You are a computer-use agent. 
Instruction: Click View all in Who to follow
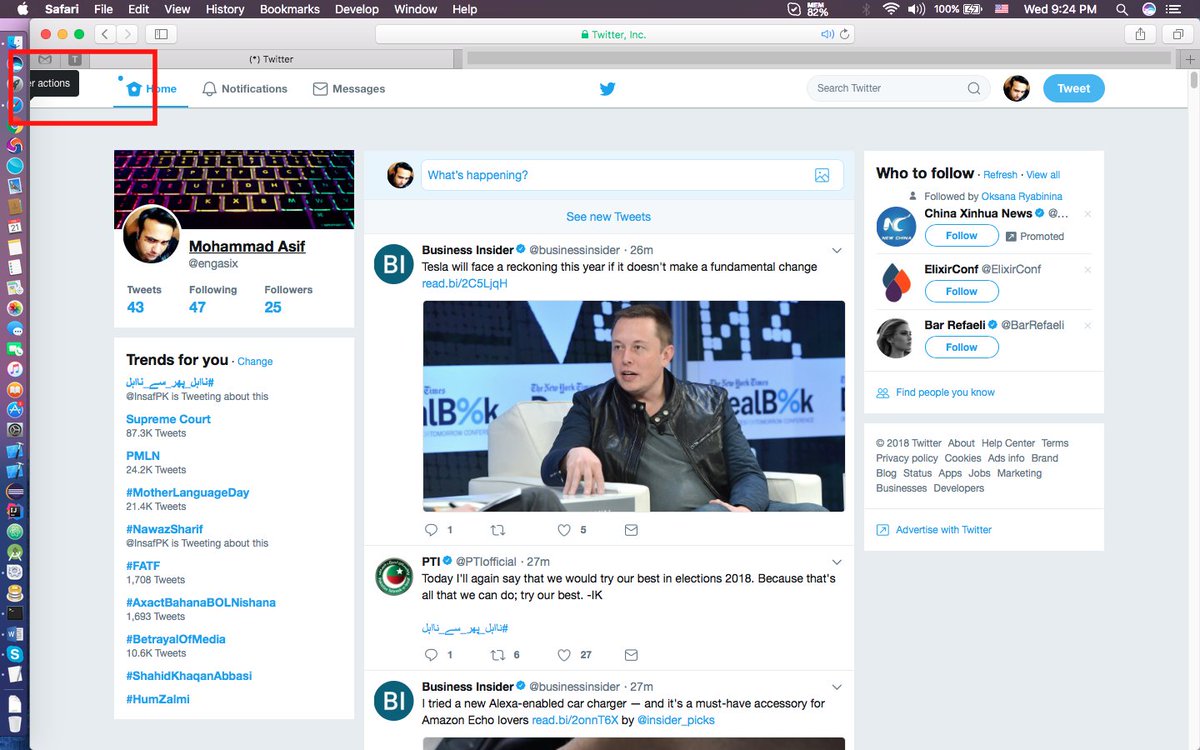1043,175
